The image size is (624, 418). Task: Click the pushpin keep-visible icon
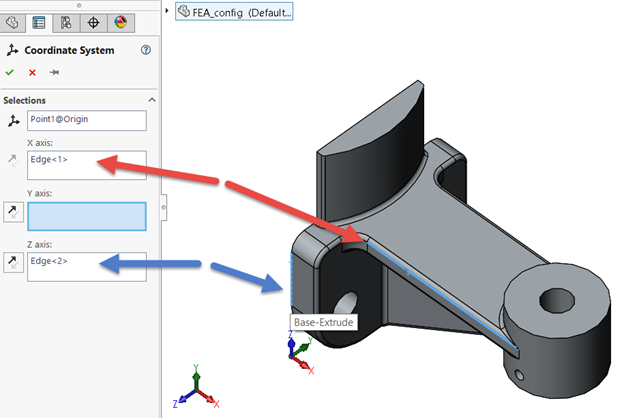tap(54, 73)
